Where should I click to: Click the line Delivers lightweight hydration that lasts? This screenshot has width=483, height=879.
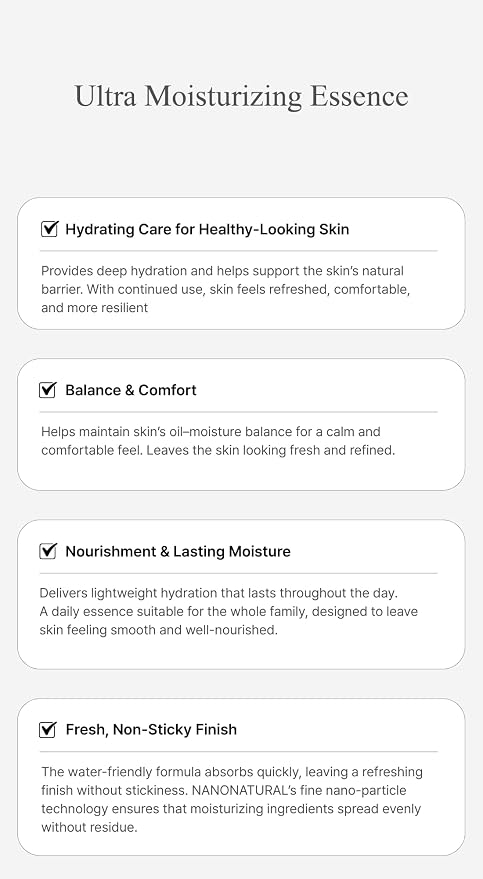tap(219, 593)
